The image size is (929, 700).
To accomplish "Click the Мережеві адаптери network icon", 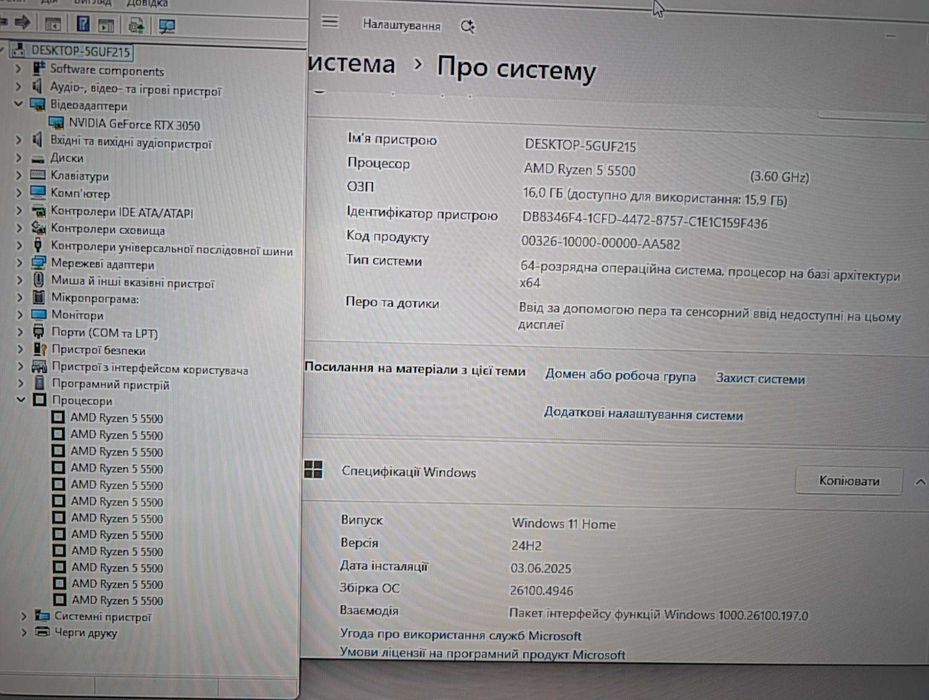I will coord(39,263).
